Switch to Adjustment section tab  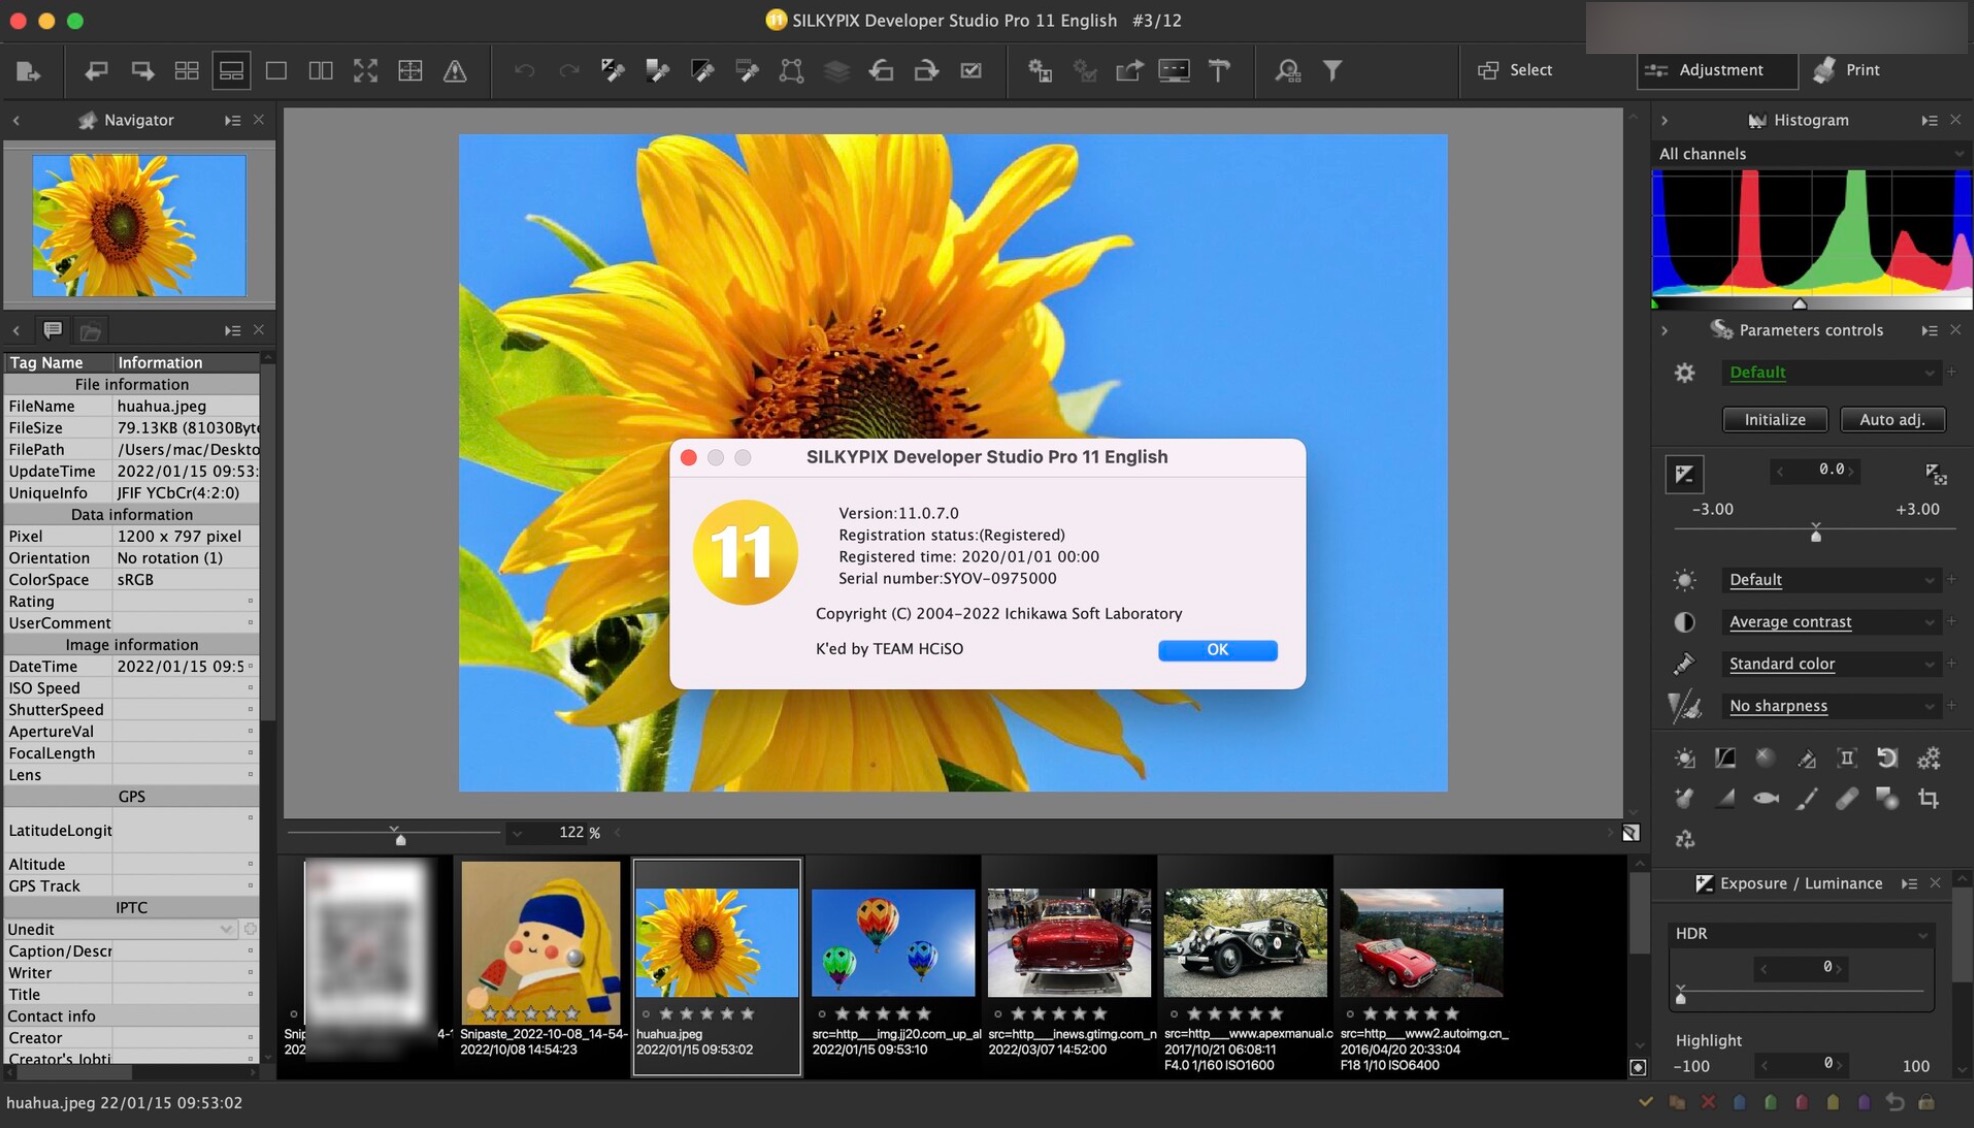1717,70
